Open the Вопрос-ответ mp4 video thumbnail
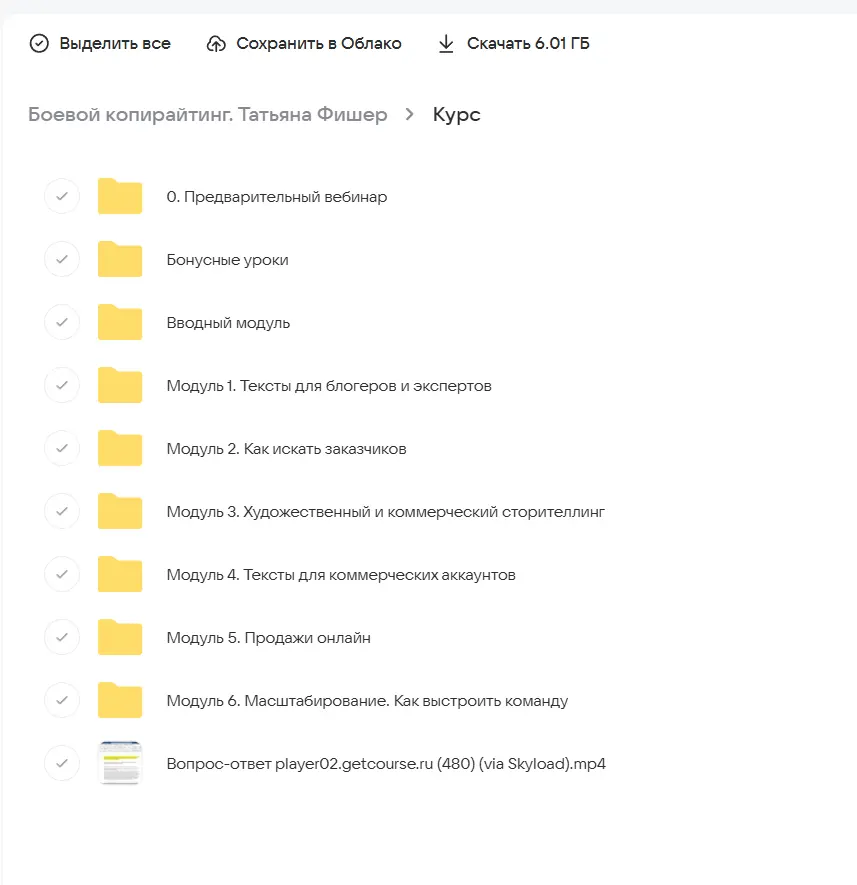This screenshot has width=857, height=885. 120,763
